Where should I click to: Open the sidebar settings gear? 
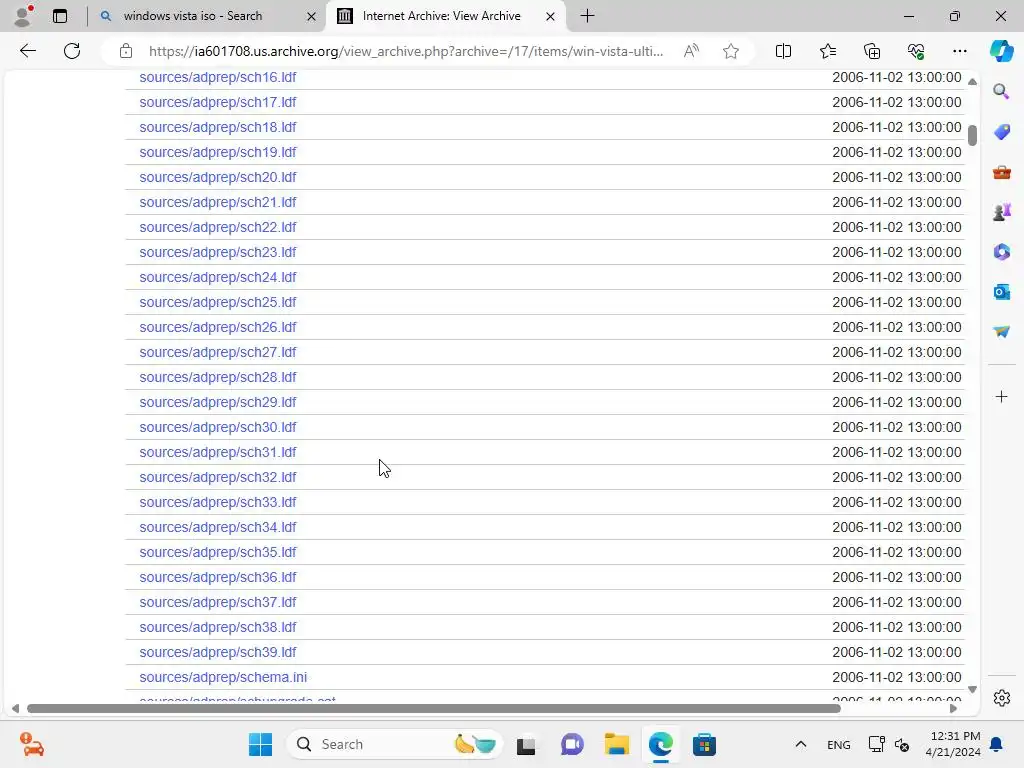coord(1001,698)
